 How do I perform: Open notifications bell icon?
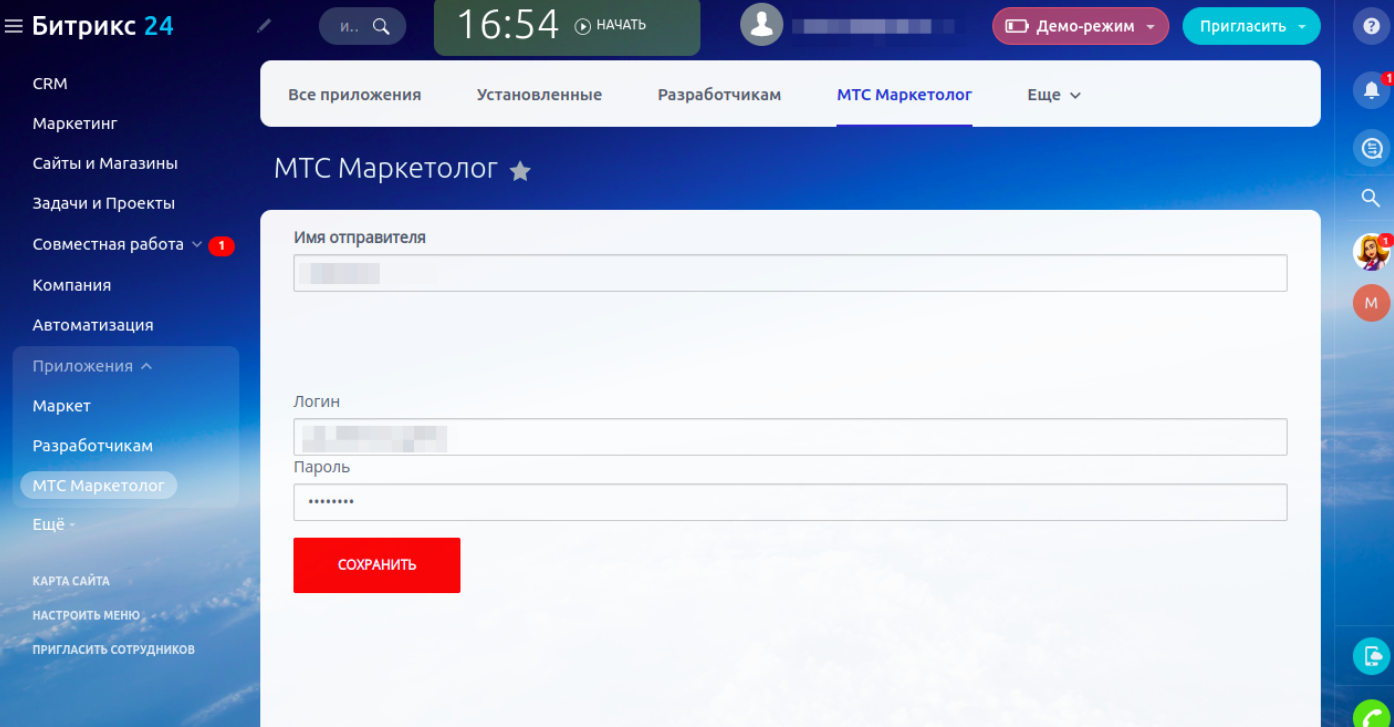pyautogui.click(x=1372, y=90)
